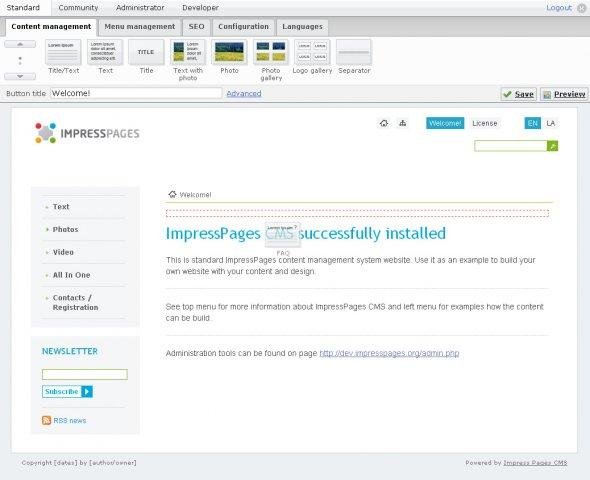Switch site language to EN

click(x=532, y=123)
